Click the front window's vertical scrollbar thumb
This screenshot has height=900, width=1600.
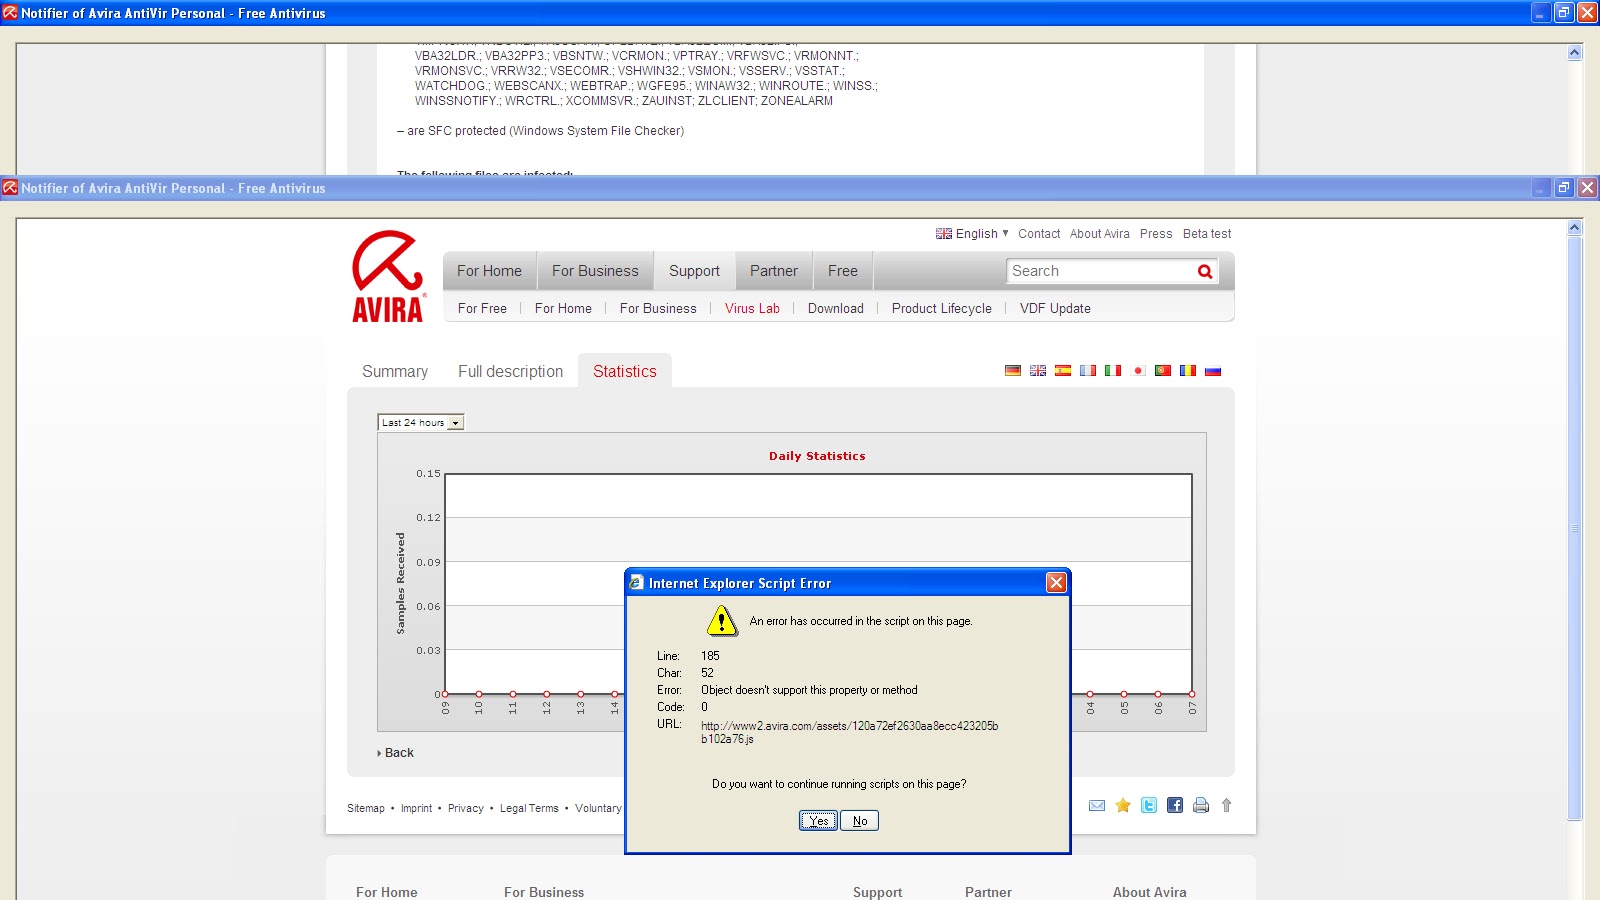point(1575,528)
